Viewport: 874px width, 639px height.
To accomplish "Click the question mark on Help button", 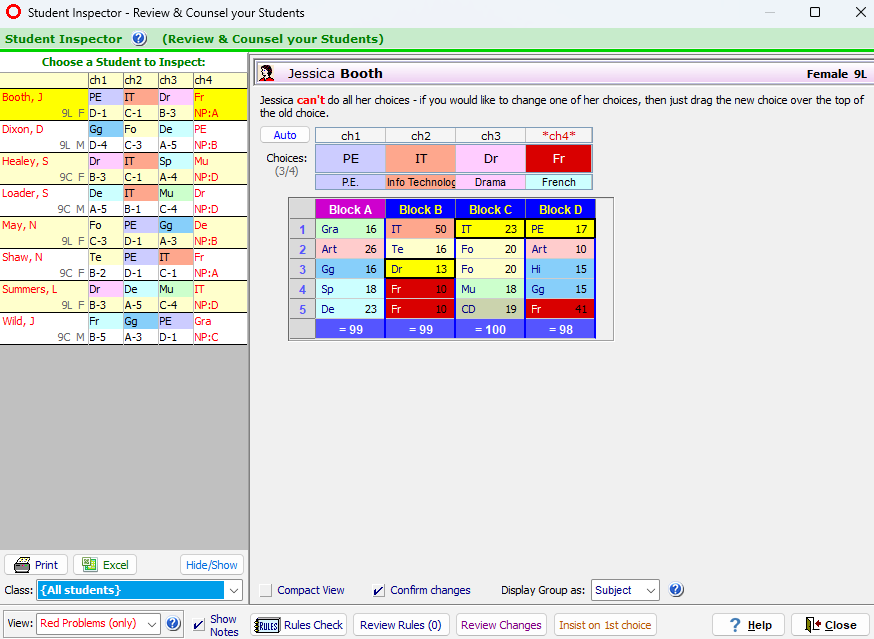I will 735,625.
